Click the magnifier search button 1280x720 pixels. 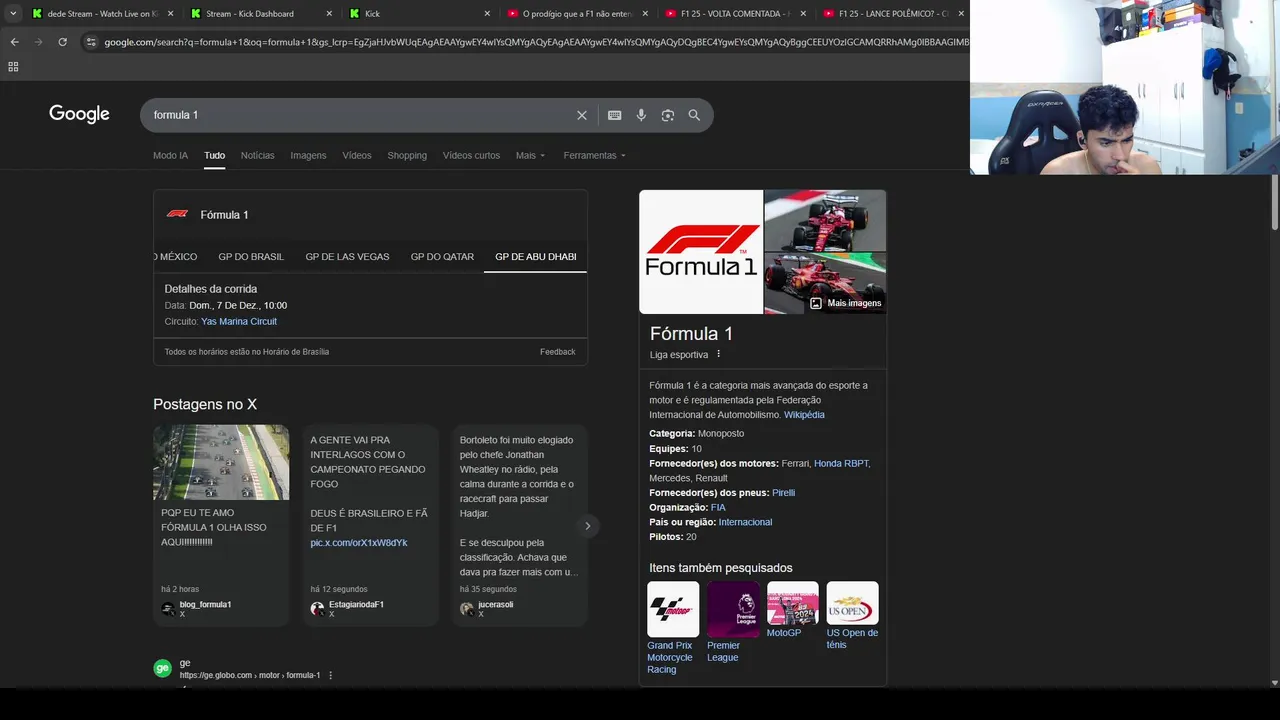coord(694,115)
